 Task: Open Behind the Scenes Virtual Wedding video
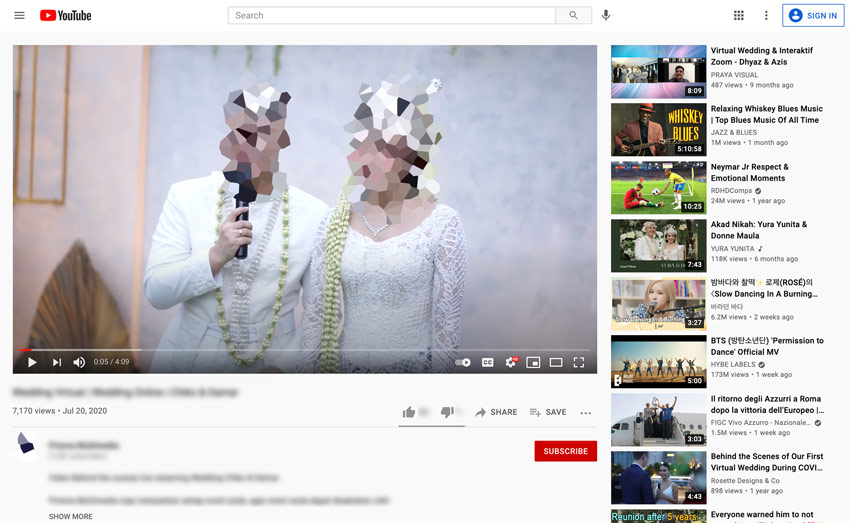[767, 462]
